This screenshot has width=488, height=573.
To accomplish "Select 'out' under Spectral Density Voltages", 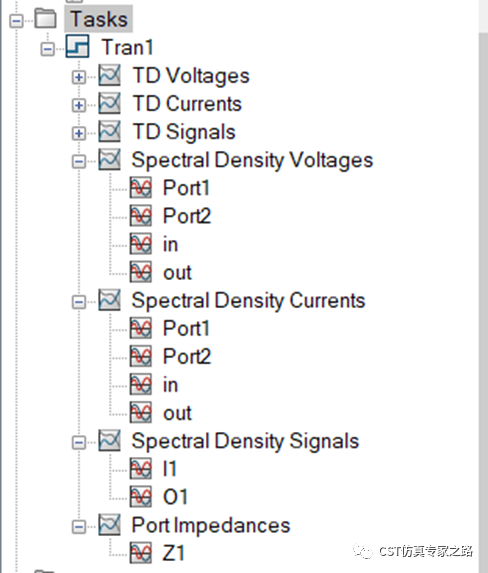I will [x=177, y=273].
